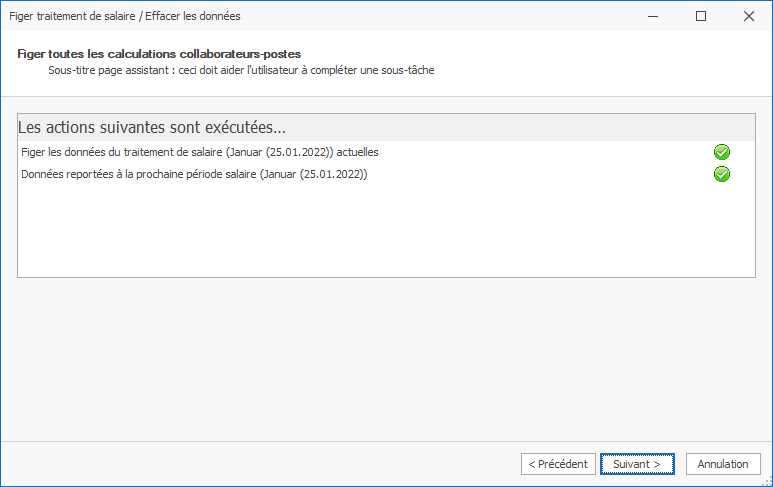Image resolution: width=773 pixels, height=487 pixels.
Task: Minimize the Figer traitement de salaire window
Action: click(653, 16)
